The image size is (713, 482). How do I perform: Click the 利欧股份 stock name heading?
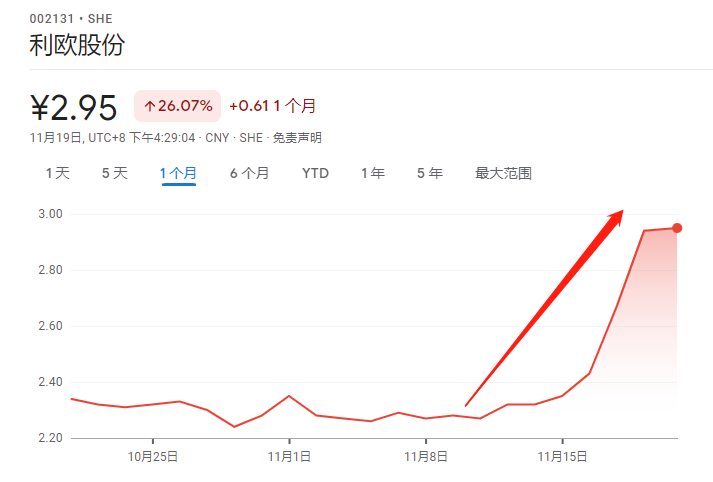[78, 45]
